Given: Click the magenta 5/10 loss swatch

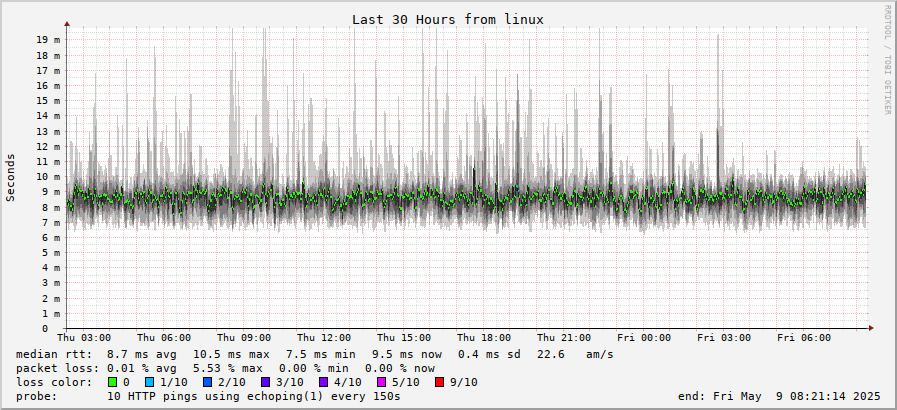Looking at the screenshot, I should [x=382, y=382].
